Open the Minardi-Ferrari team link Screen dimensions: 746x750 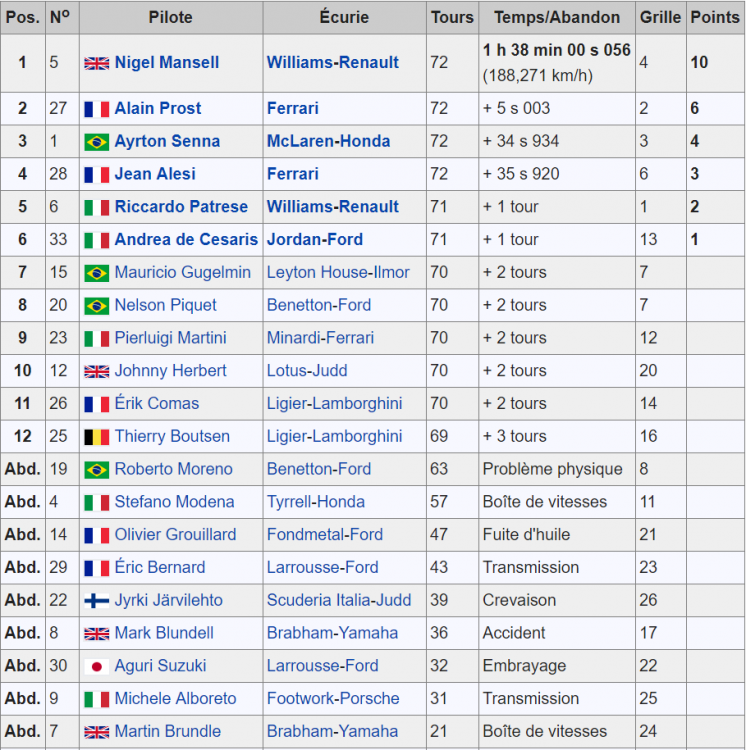[x=320, y=338]
